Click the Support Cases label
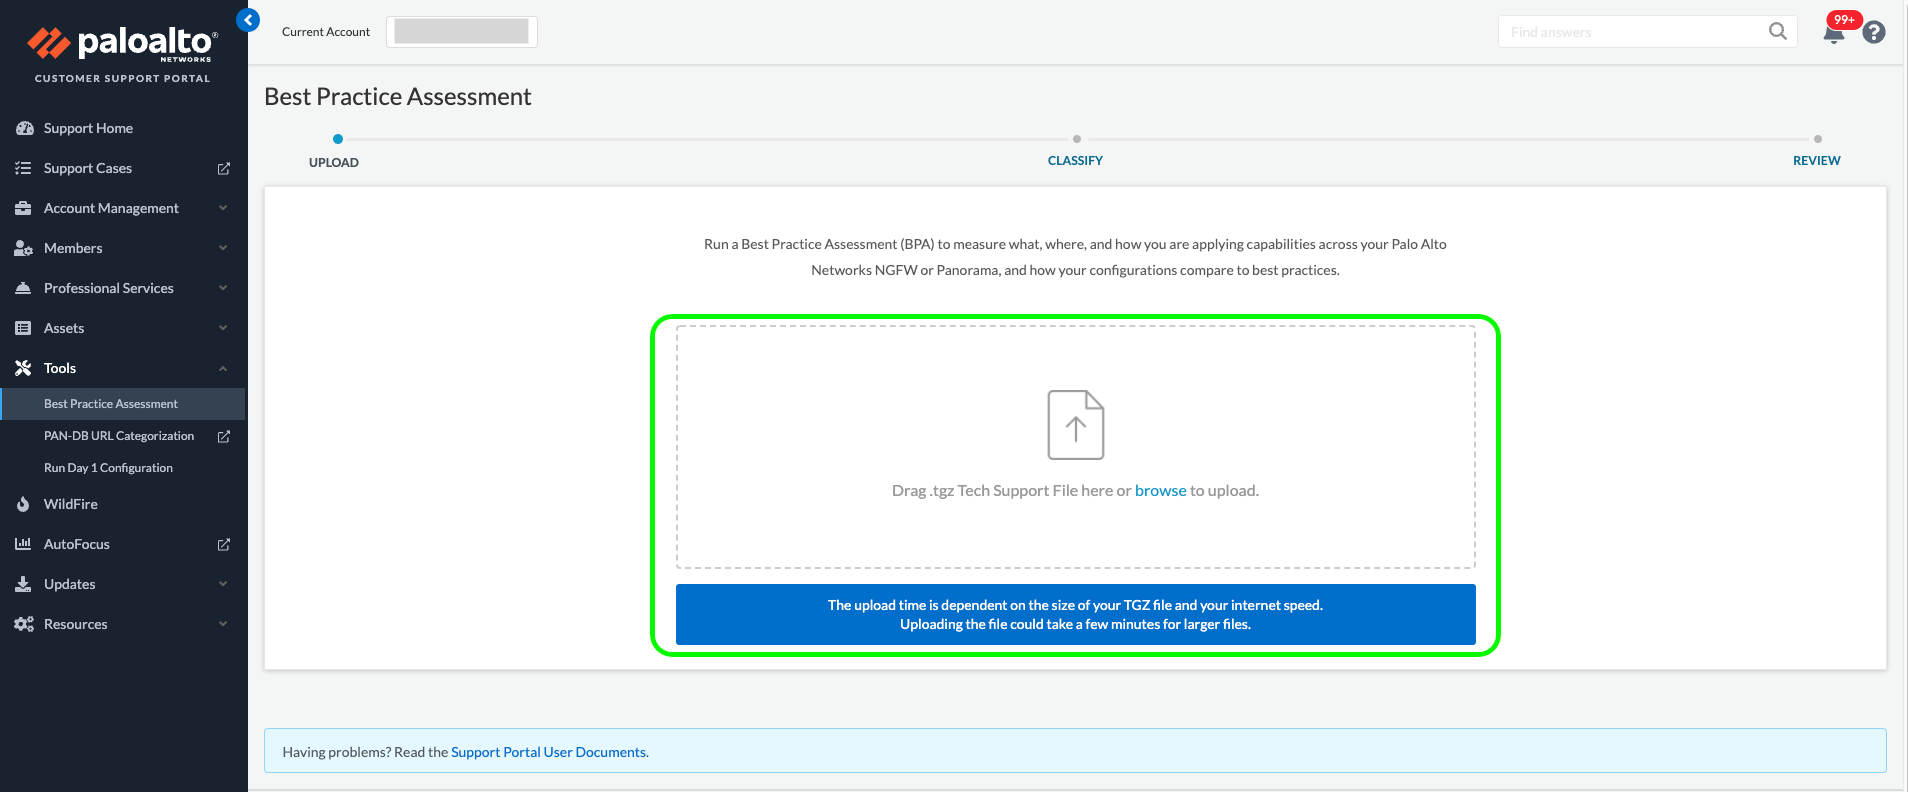This screenshot has height=792, width=1908. [x=88, y=168]
